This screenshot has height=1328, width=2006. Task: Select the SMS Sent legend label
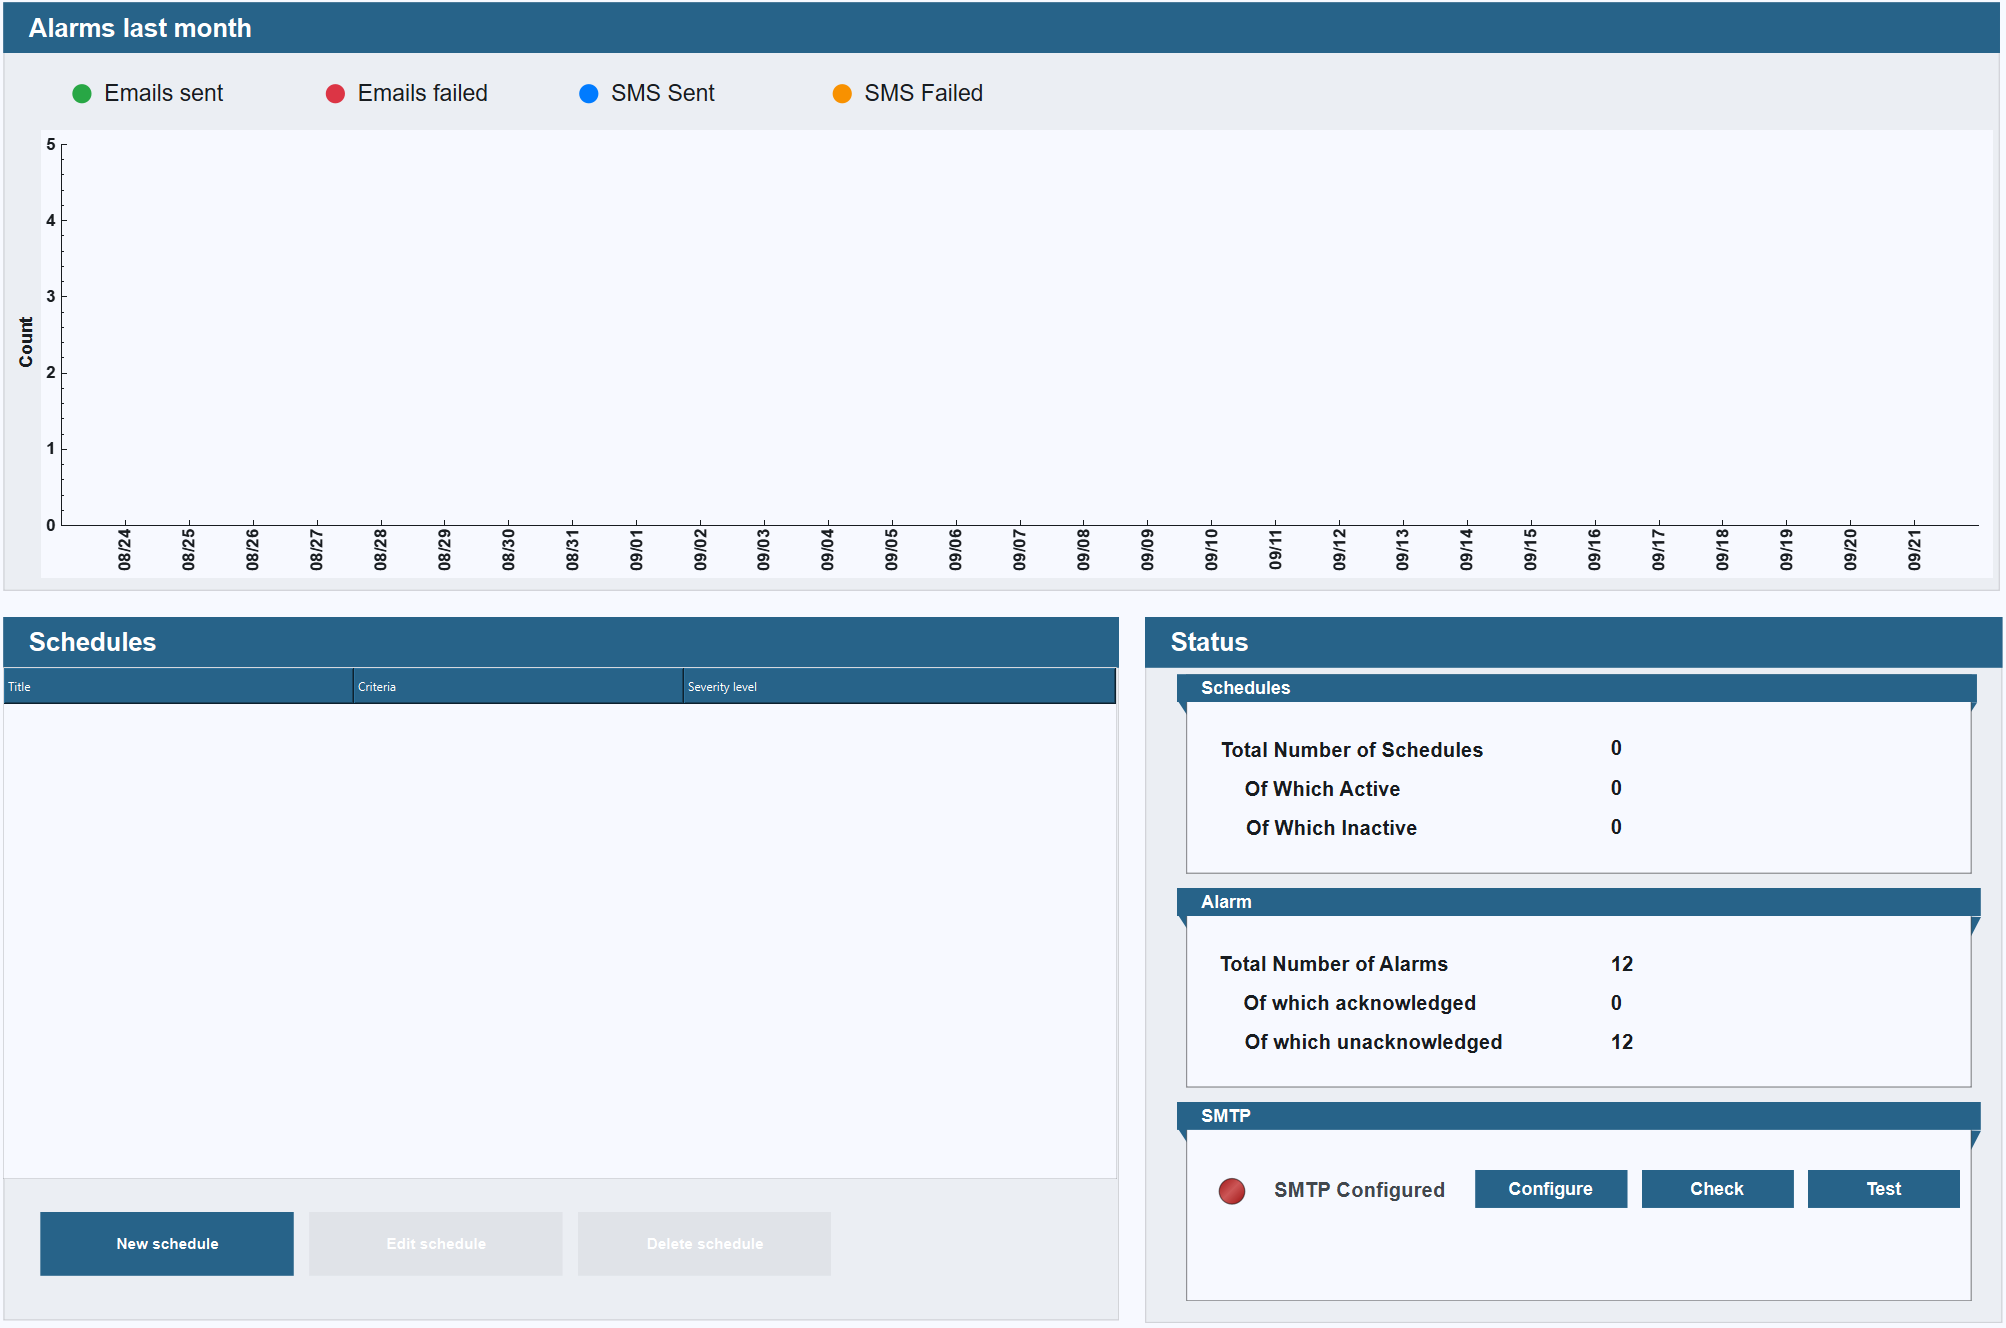pos(662,93)
